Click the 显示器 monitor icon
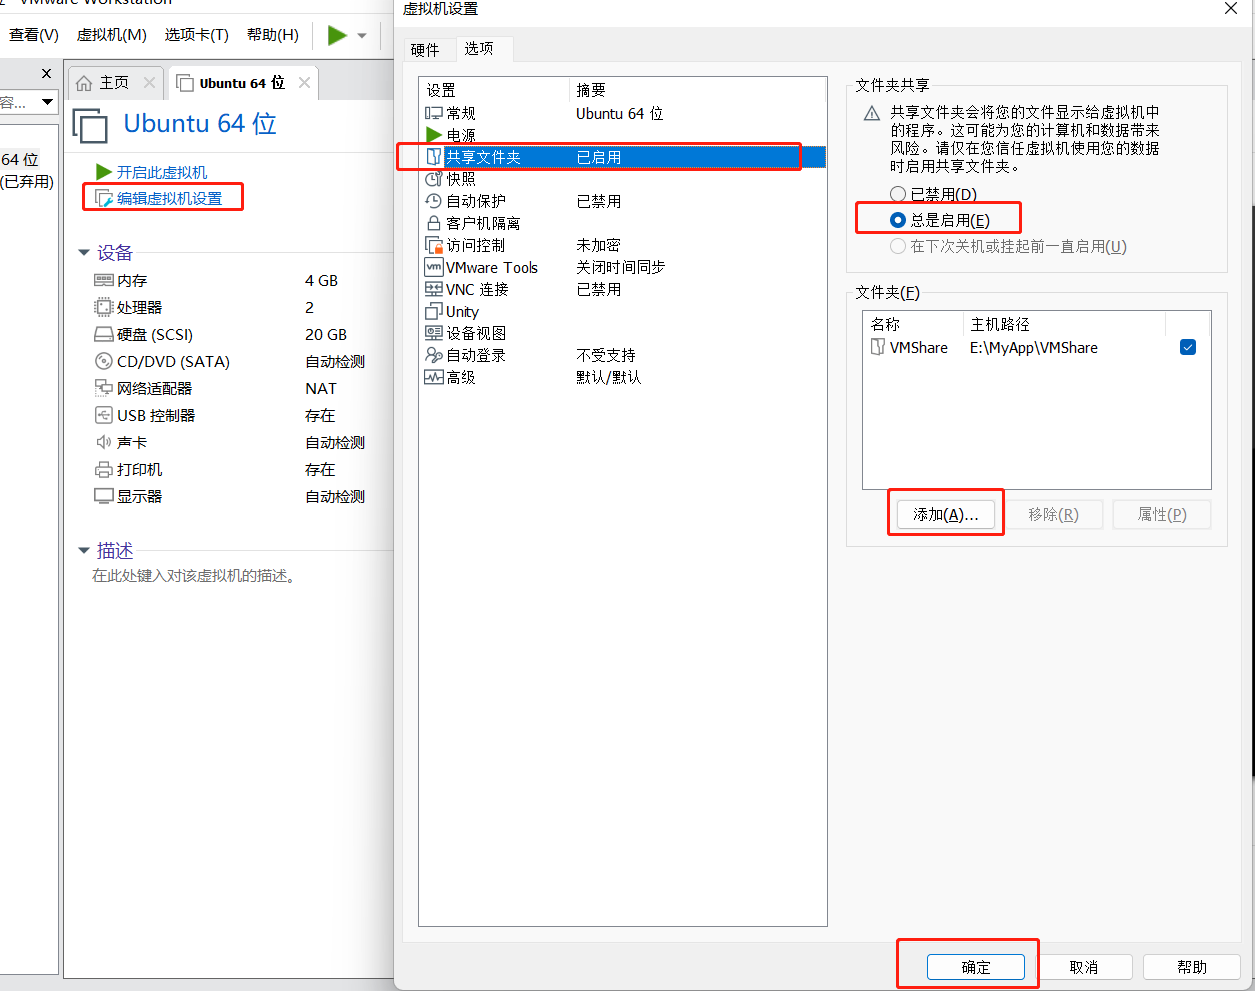 pos(103,496)
